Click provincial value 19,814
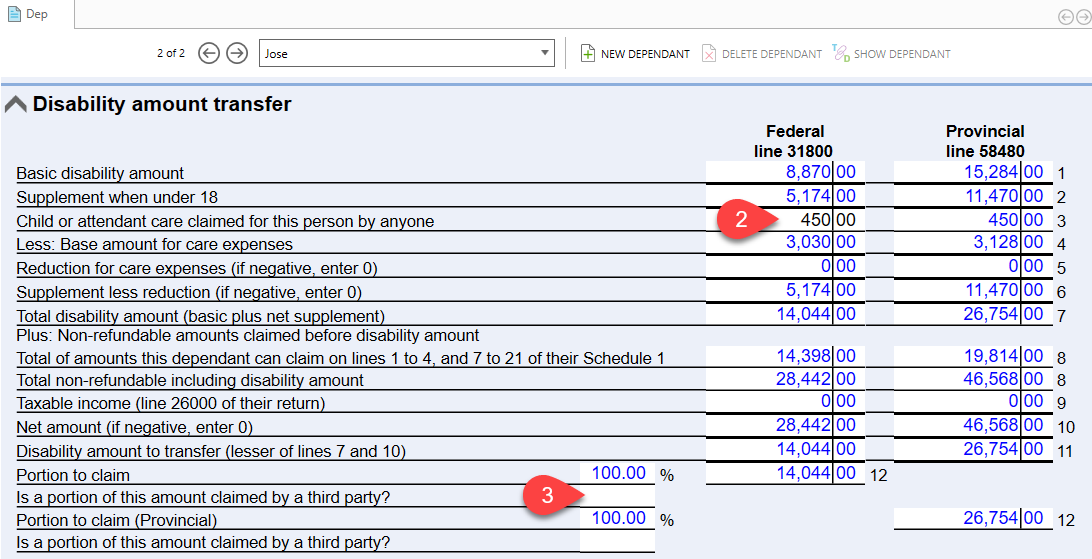Viewport: 1092px width, 559px height. click(x=972, y=356)
